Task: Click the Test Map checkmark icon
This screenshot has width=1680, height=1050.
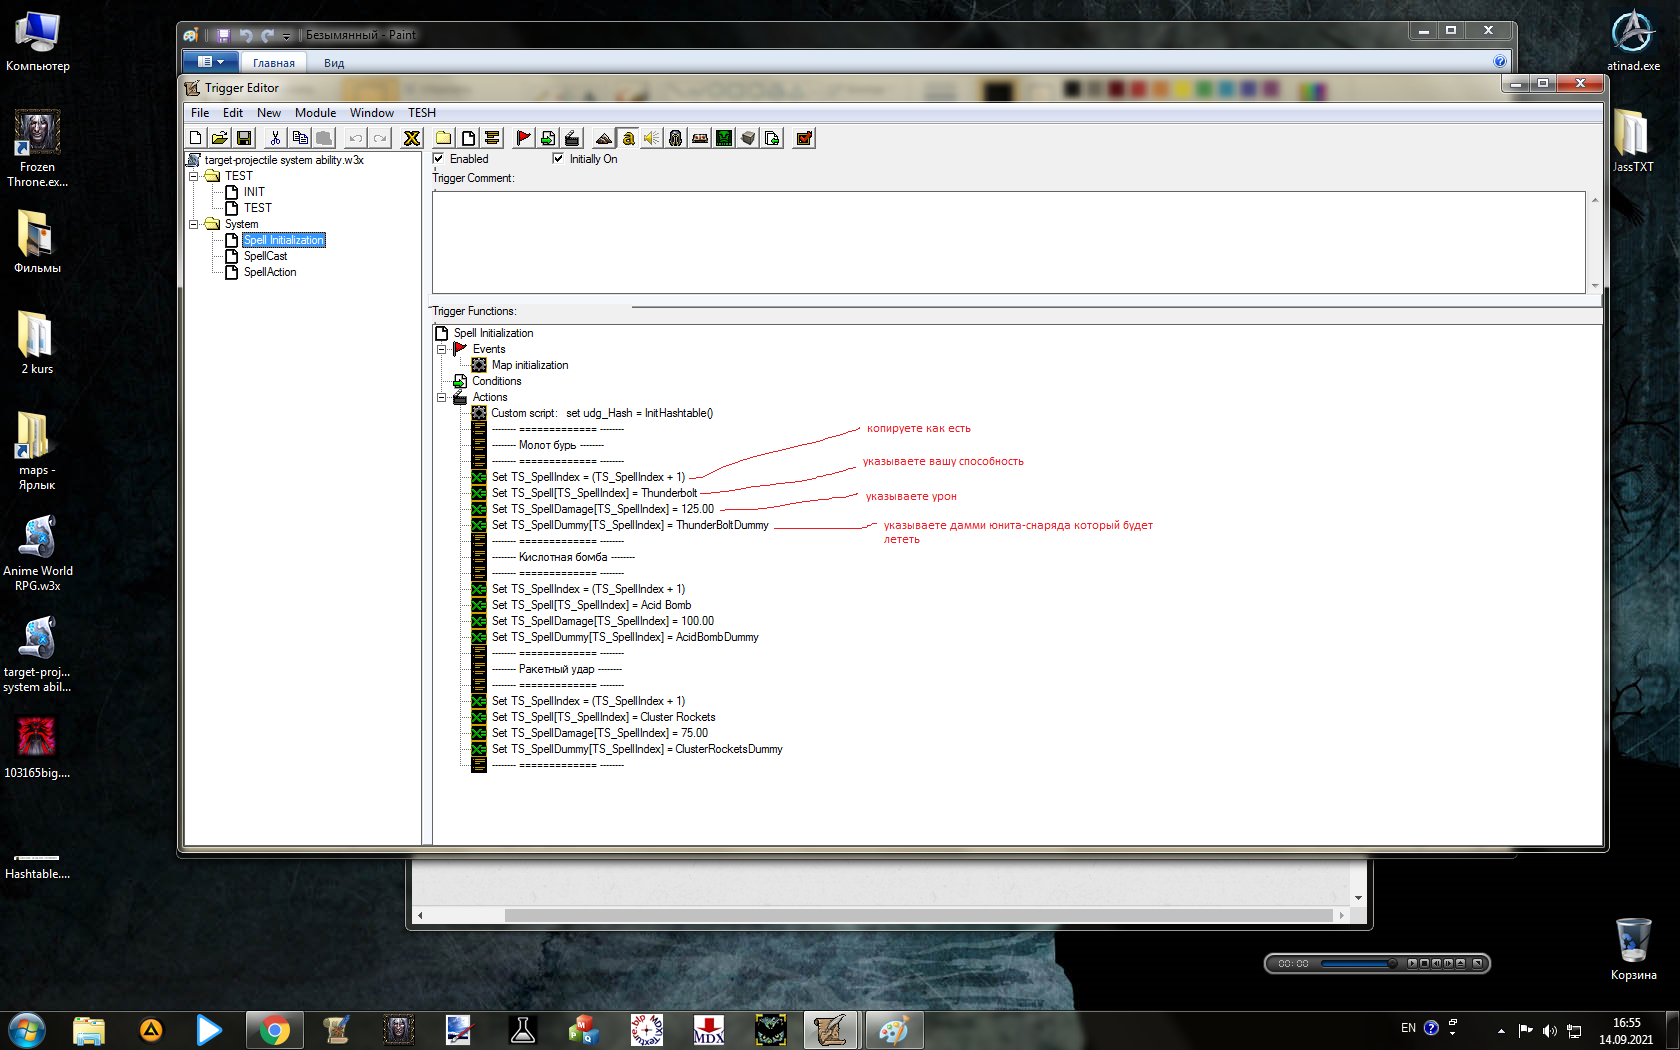Action: [804, 138]
